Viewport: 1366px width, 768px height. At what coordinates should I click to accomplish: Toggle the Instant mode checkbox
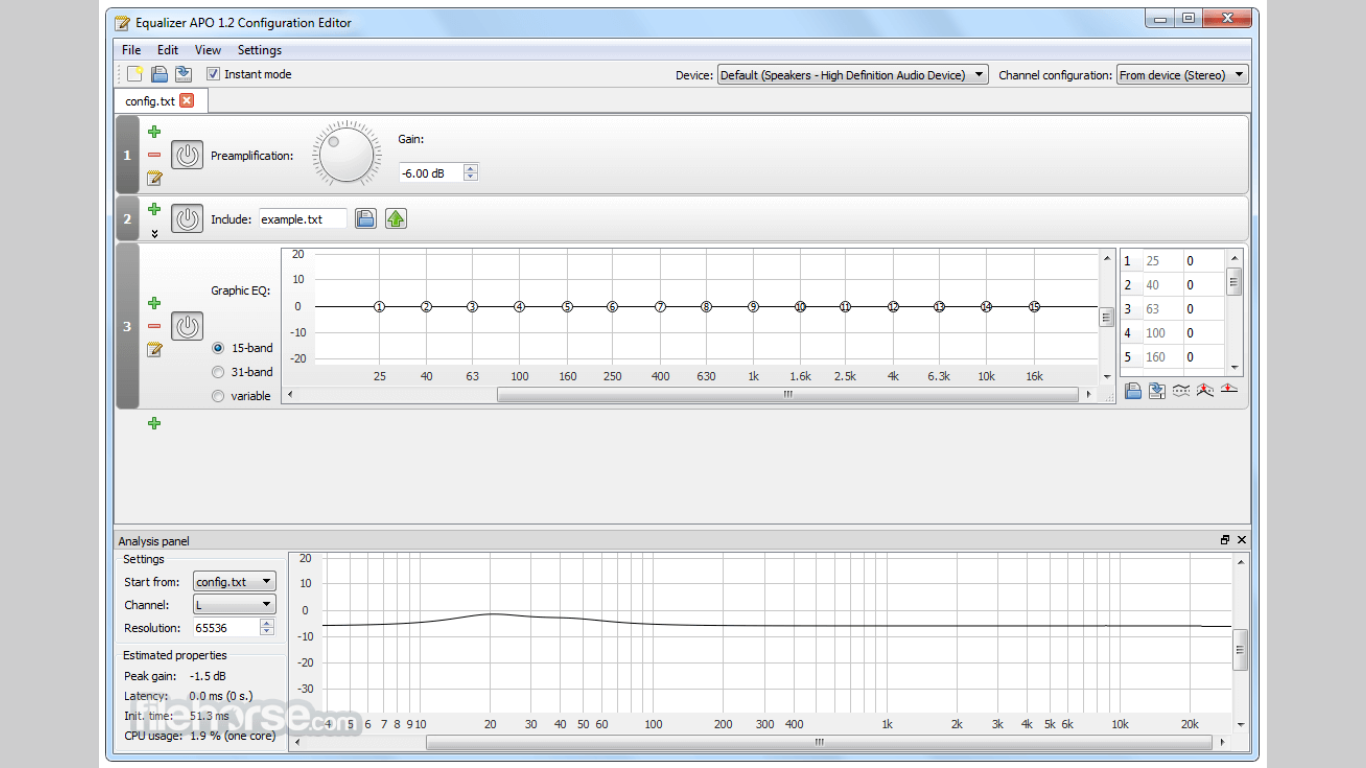pos(213,74)
